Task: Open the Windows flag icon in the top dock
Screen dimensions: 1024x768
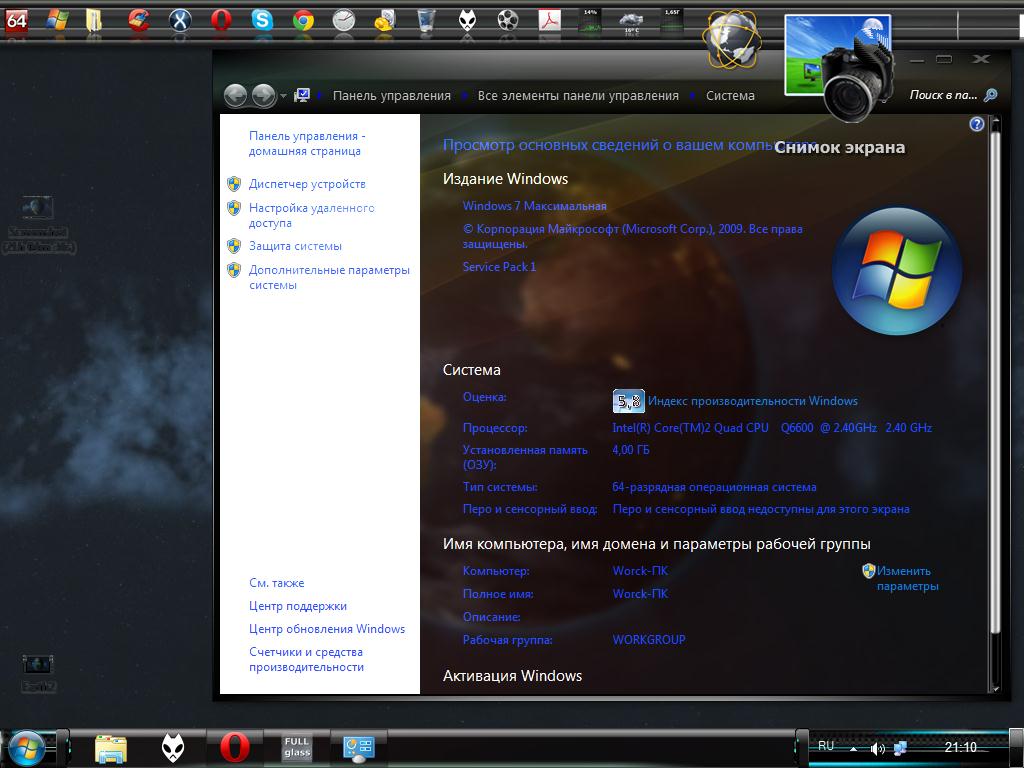Action: click(57, 20)
